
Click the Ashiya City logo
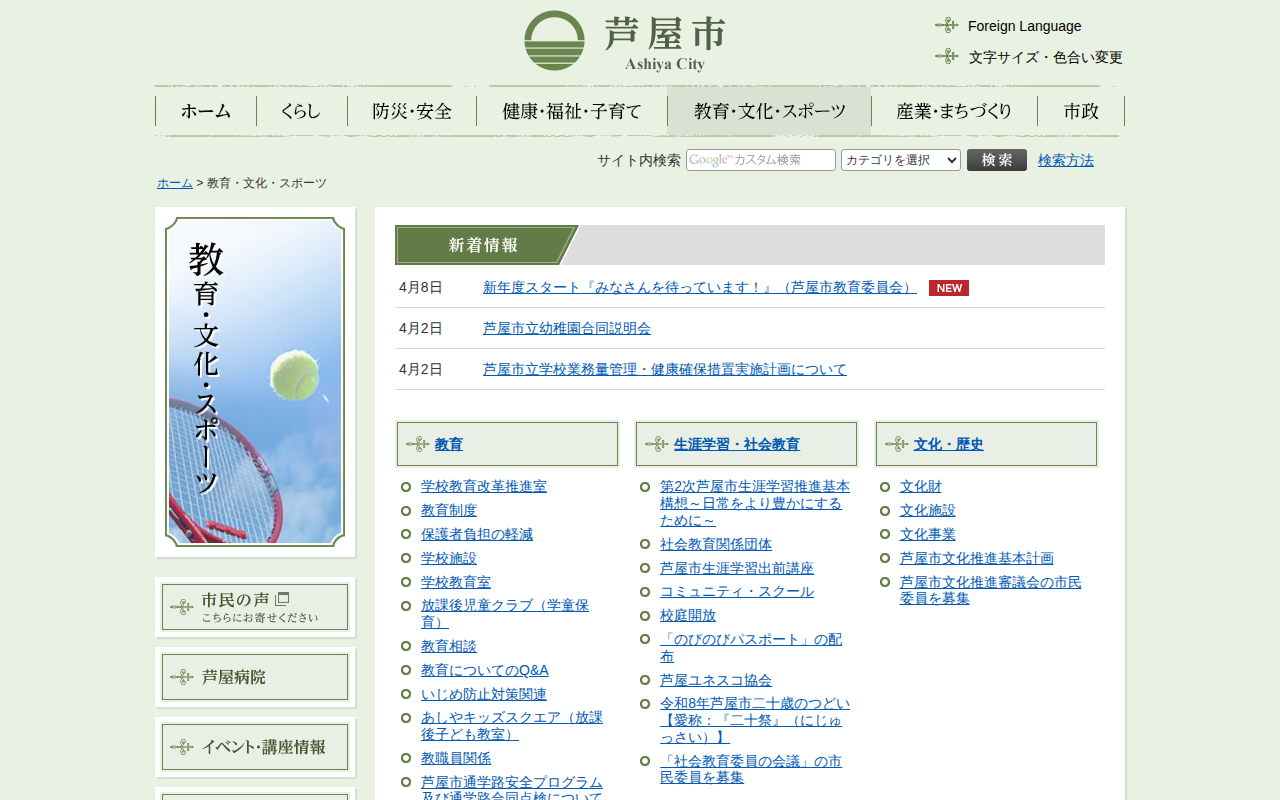tap(624, 41)
